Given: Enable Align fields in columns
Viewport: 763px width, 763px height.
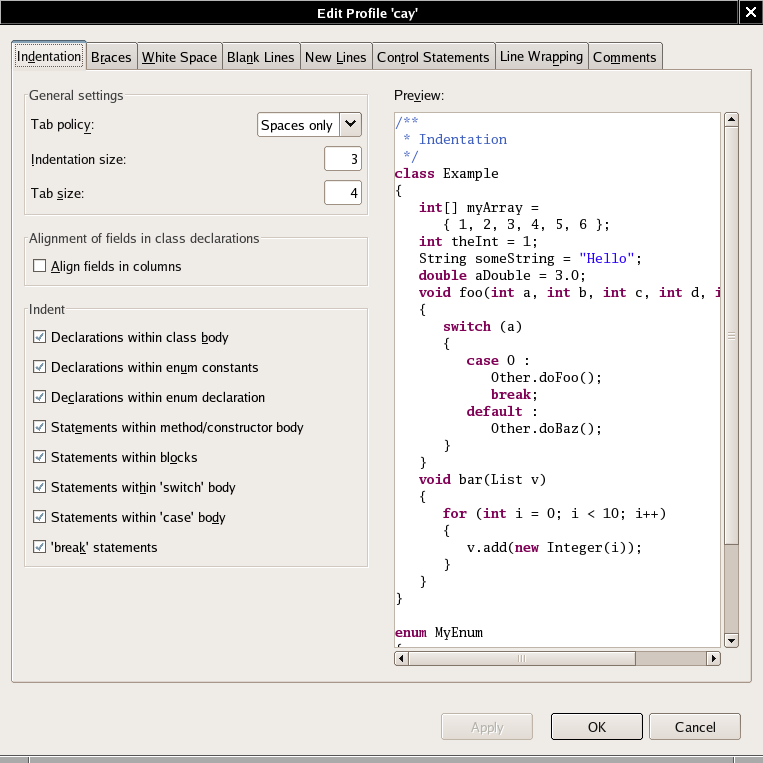Looking at the screenshot, I should pos(40,266).
